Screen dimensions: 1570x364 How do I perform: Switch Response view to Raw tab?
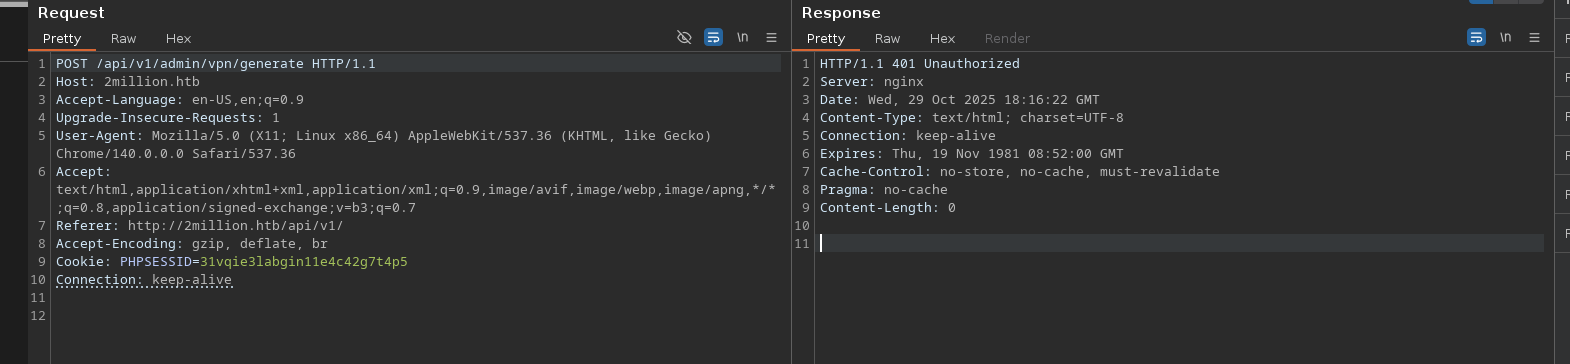point(887,38)
